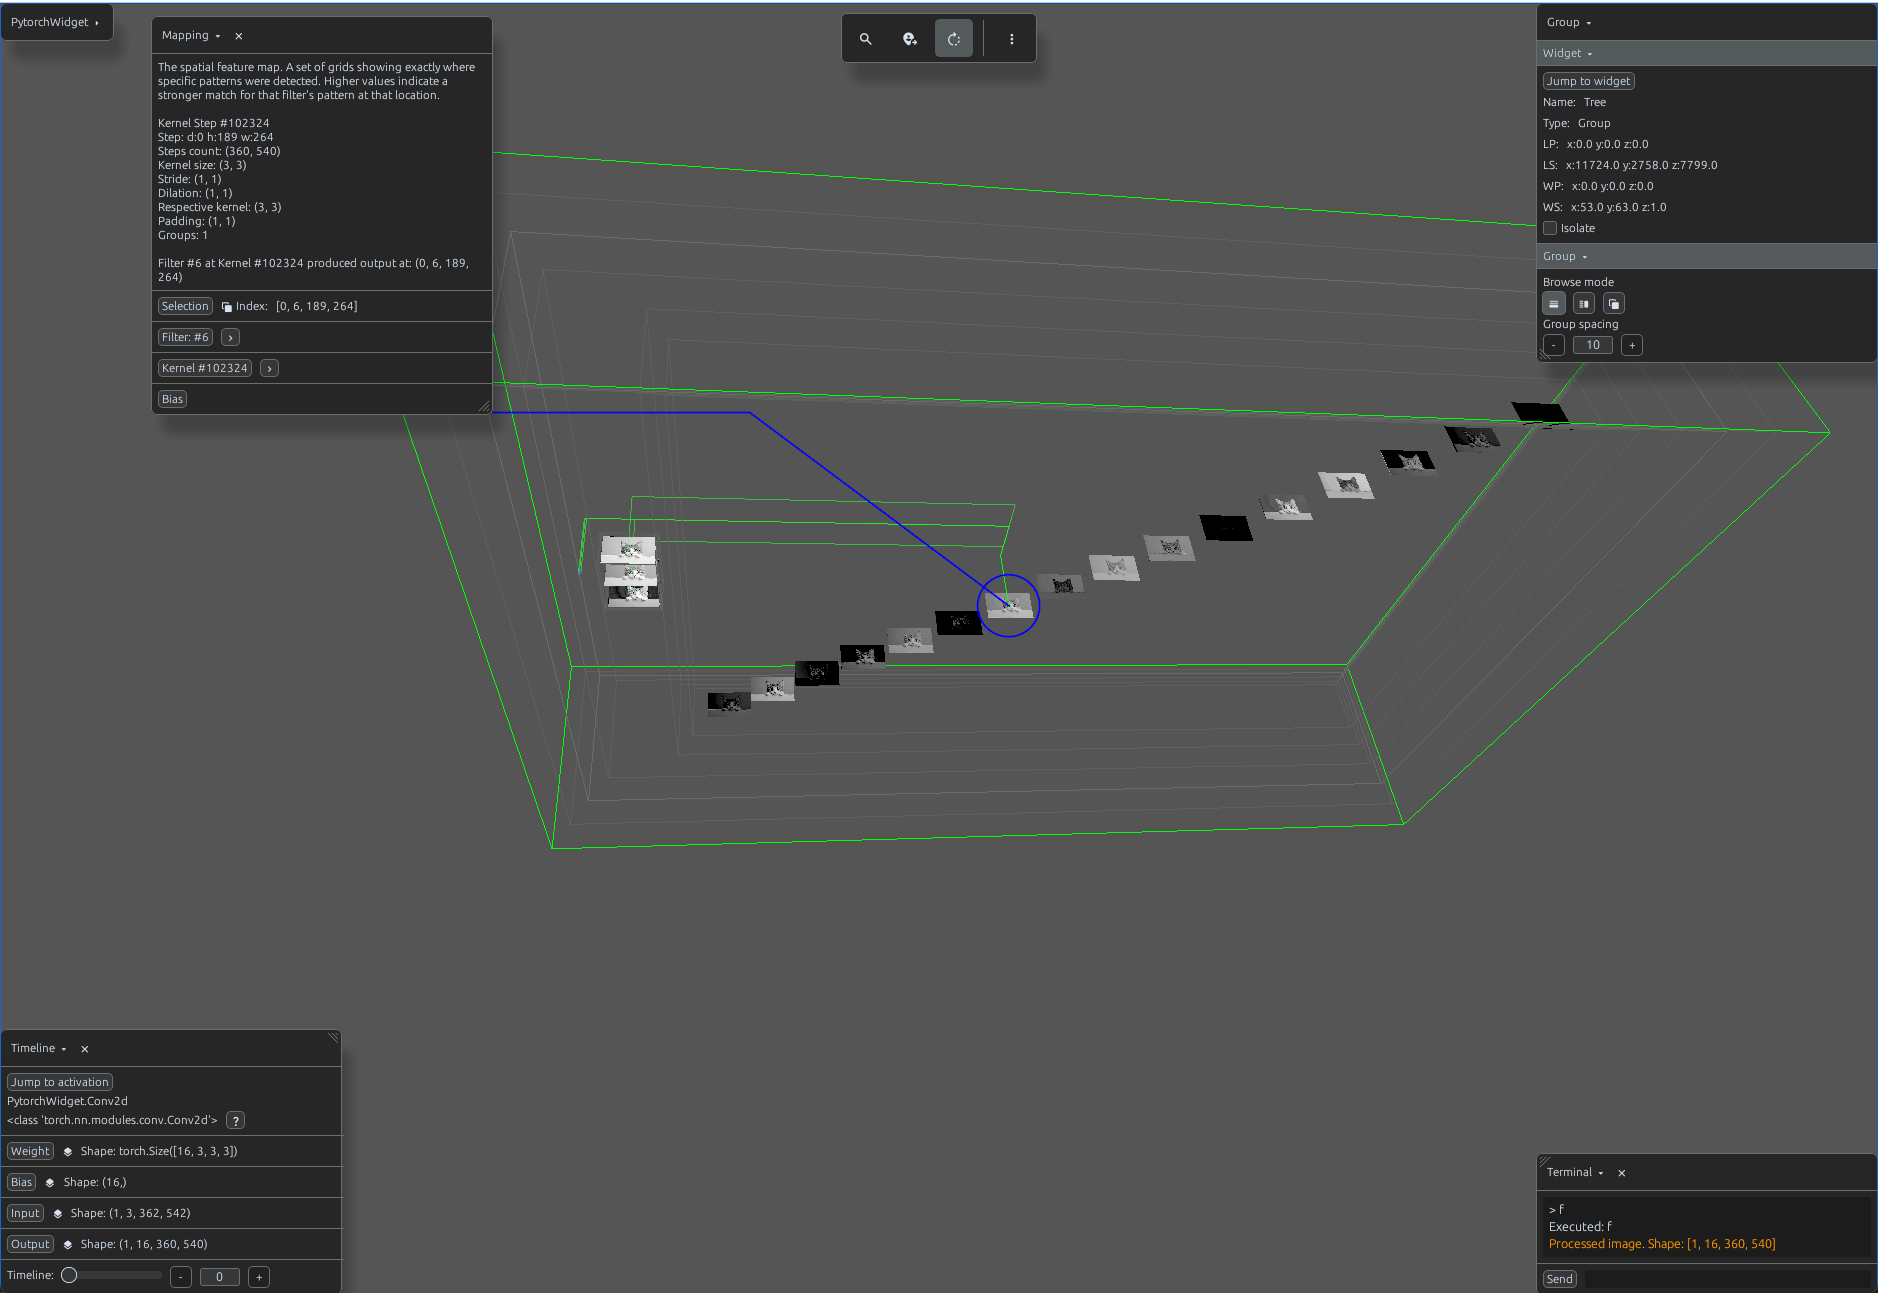
Task: Increase Group spacing with plus button
Action: pyautogui.click(x=1632, y=346)
